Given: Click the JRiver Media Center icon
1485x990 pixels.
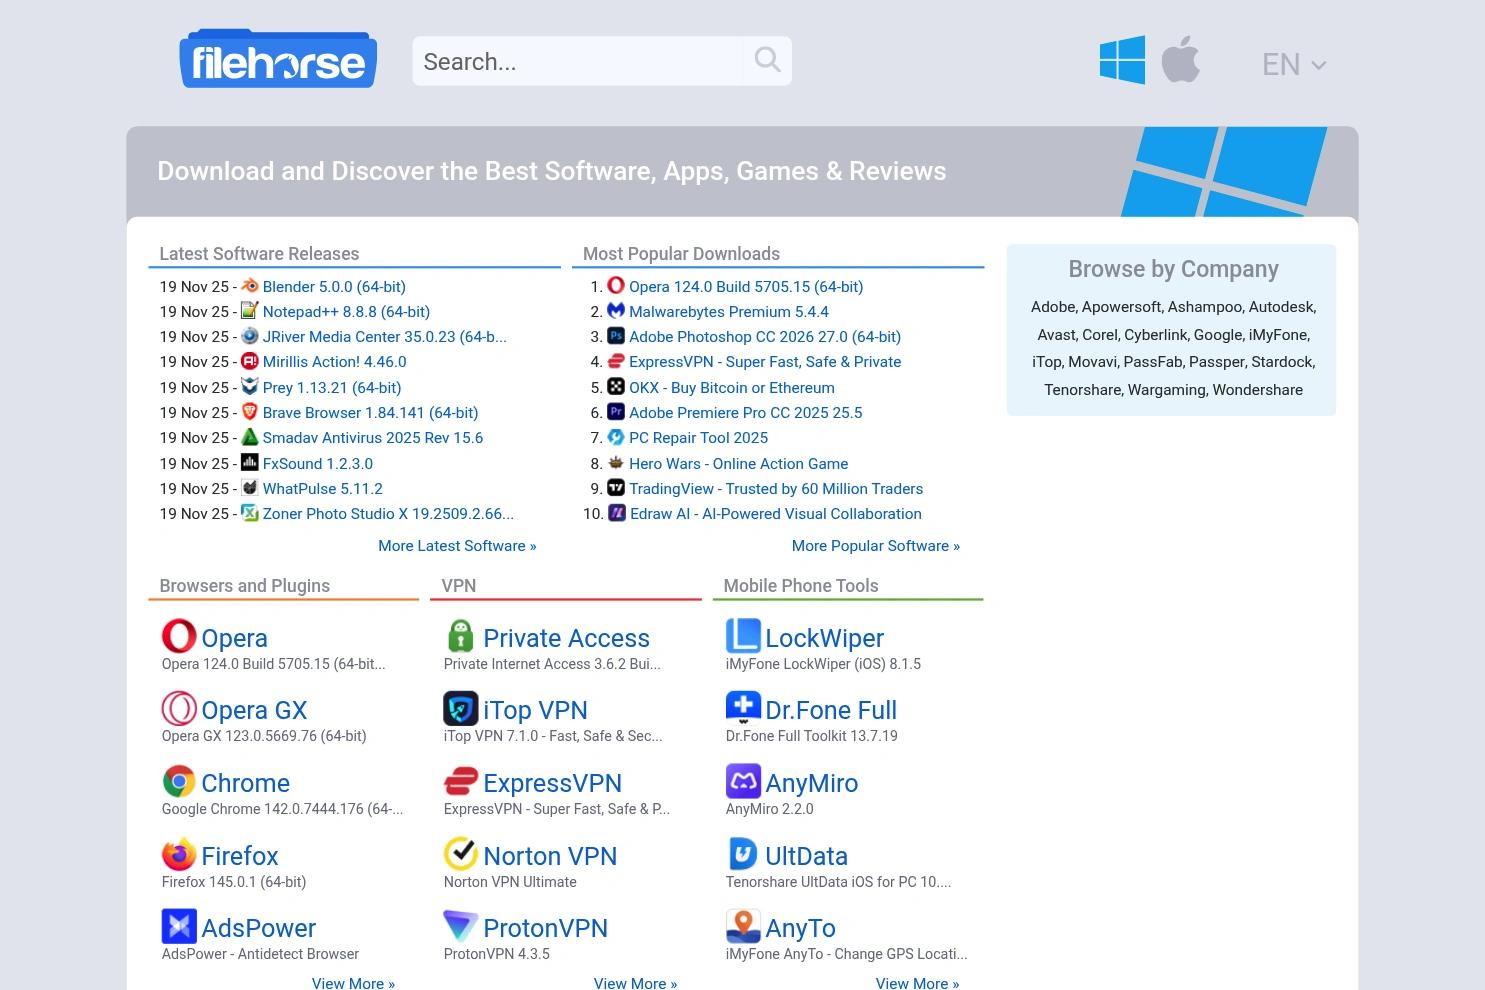Looking at the screenshot, I should click(x=250, y=336).
